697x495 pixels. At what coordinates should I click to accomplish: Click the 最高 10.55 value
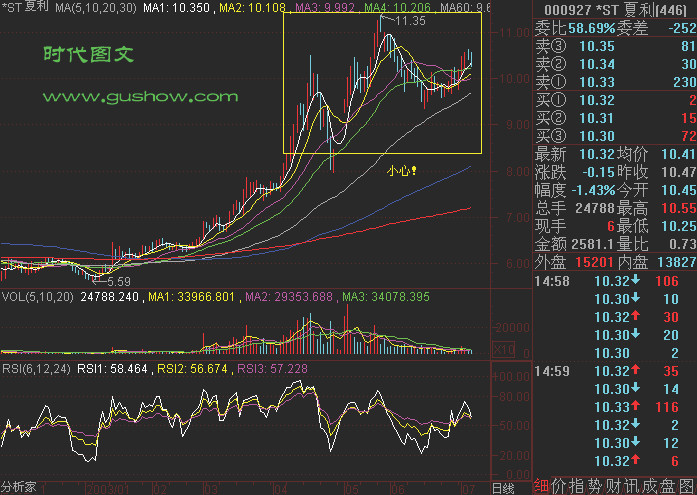tap(678, 208)
